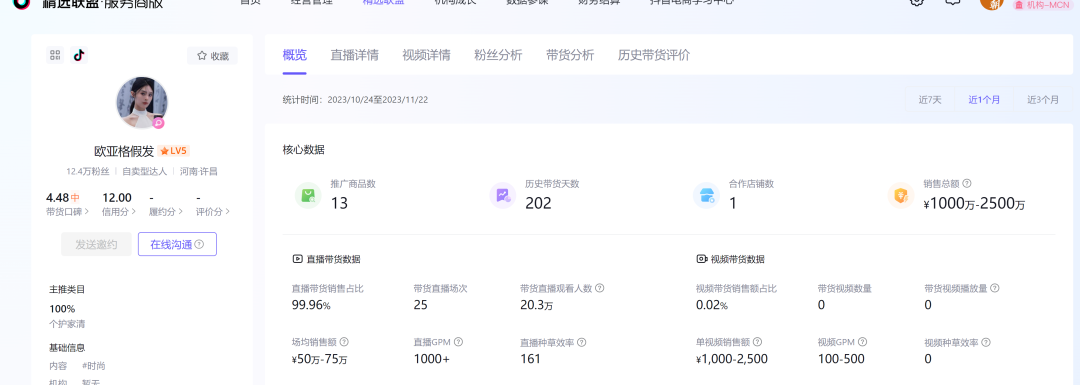
Task: View the 历史带货评价 tab
Action: (x=654, y=56)
